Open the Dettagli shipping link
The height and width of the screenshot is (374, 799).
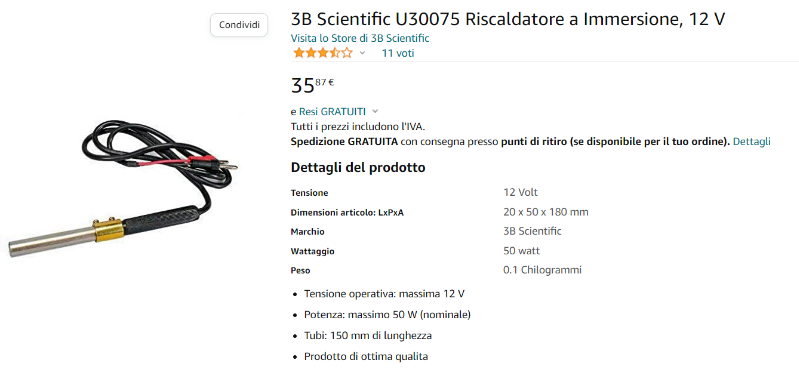click(x=752, y=142)
